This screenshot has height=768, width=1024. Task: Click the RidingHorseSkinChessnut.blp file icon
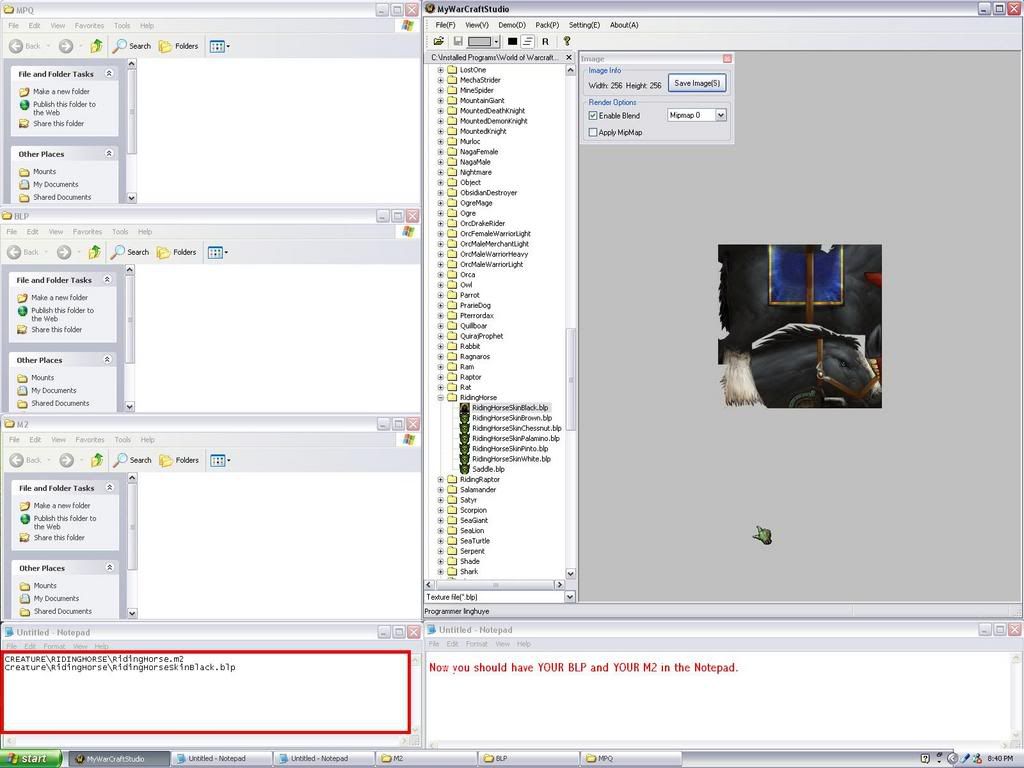coord(464,428)
